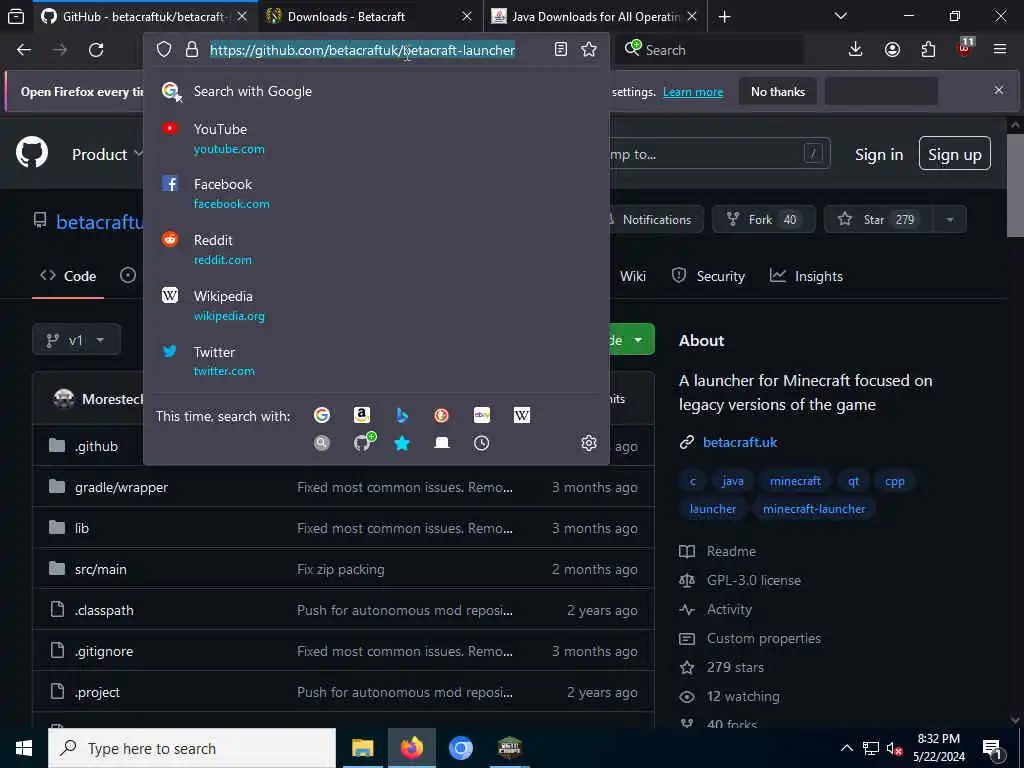The image size is (1024, 768).
Task: Select YouTube suggestion in dropdown
Action: (x=376, y=138)
